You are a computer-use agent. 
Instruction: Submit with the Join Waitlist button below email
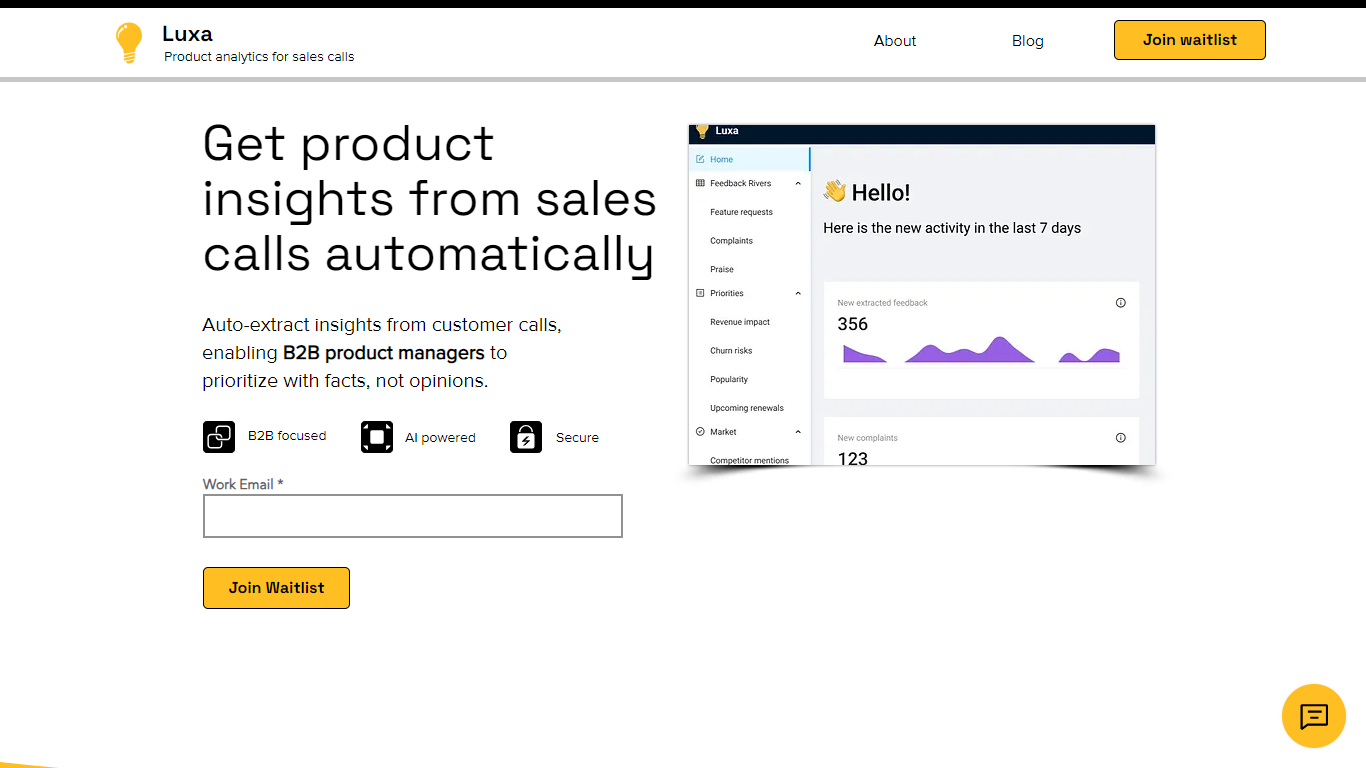[276, 588]
